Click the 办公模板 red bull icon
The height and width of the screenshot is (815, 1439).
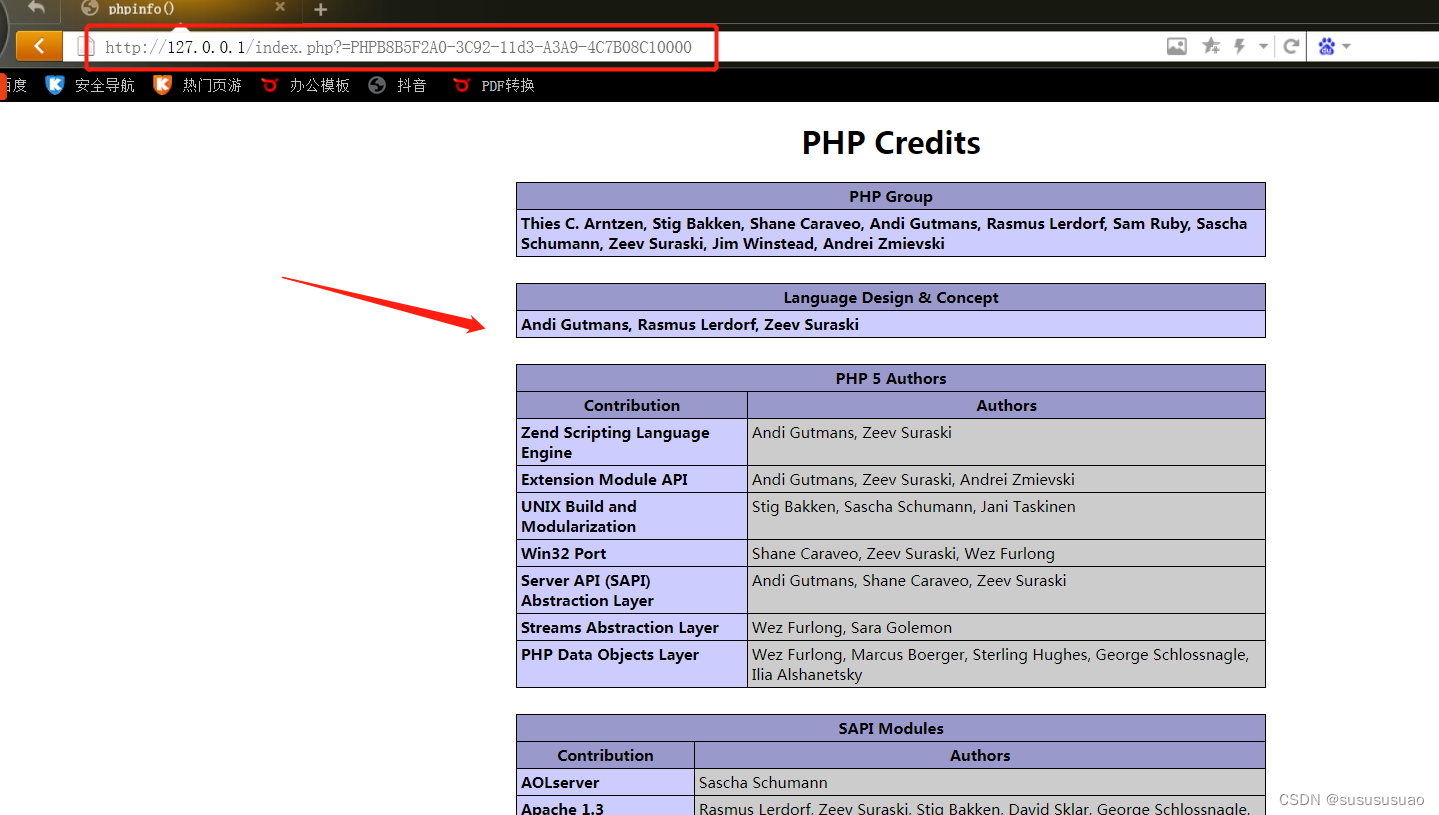click(268, 85)
